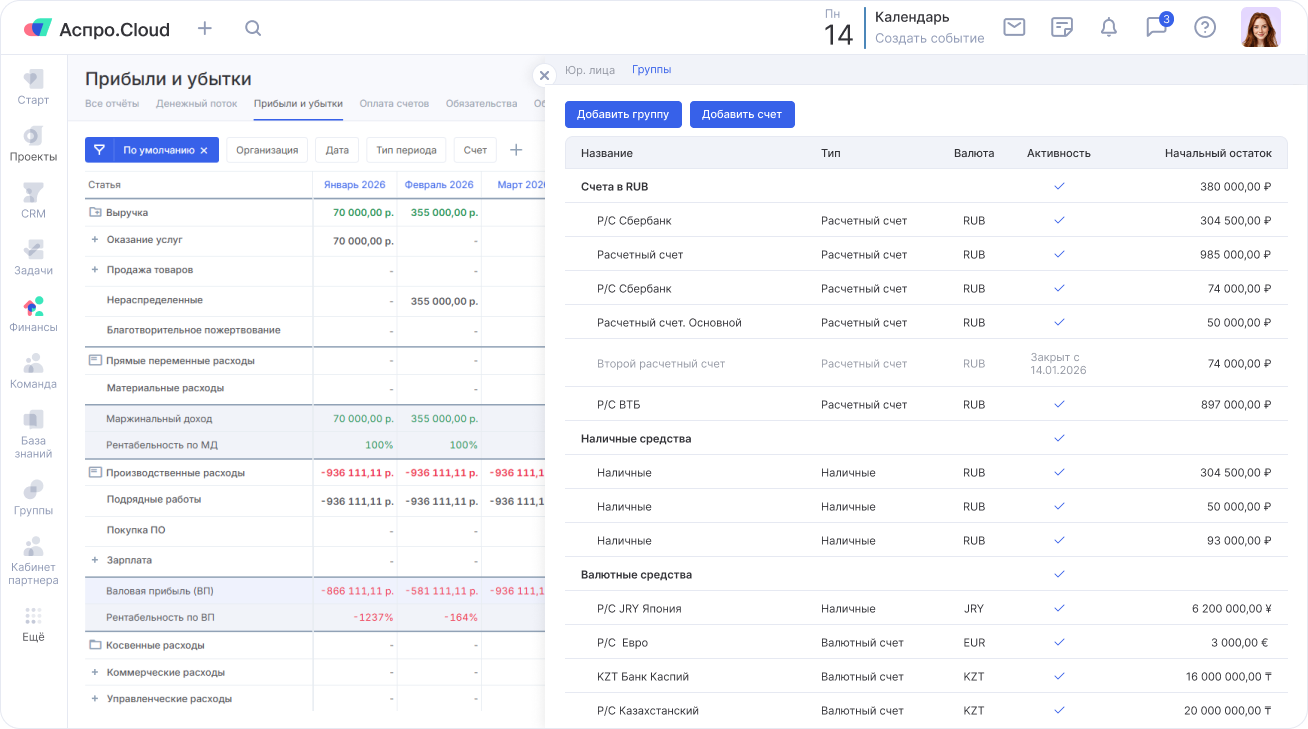Close the accounts side panel
1308x729 pixels.
pos(544,75)
